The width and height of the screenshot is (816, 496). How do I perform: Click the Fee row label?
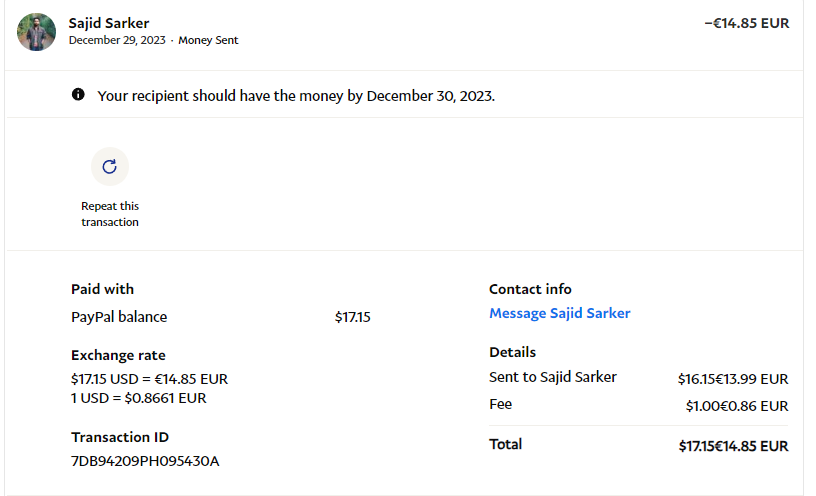(x=500, y=404)
